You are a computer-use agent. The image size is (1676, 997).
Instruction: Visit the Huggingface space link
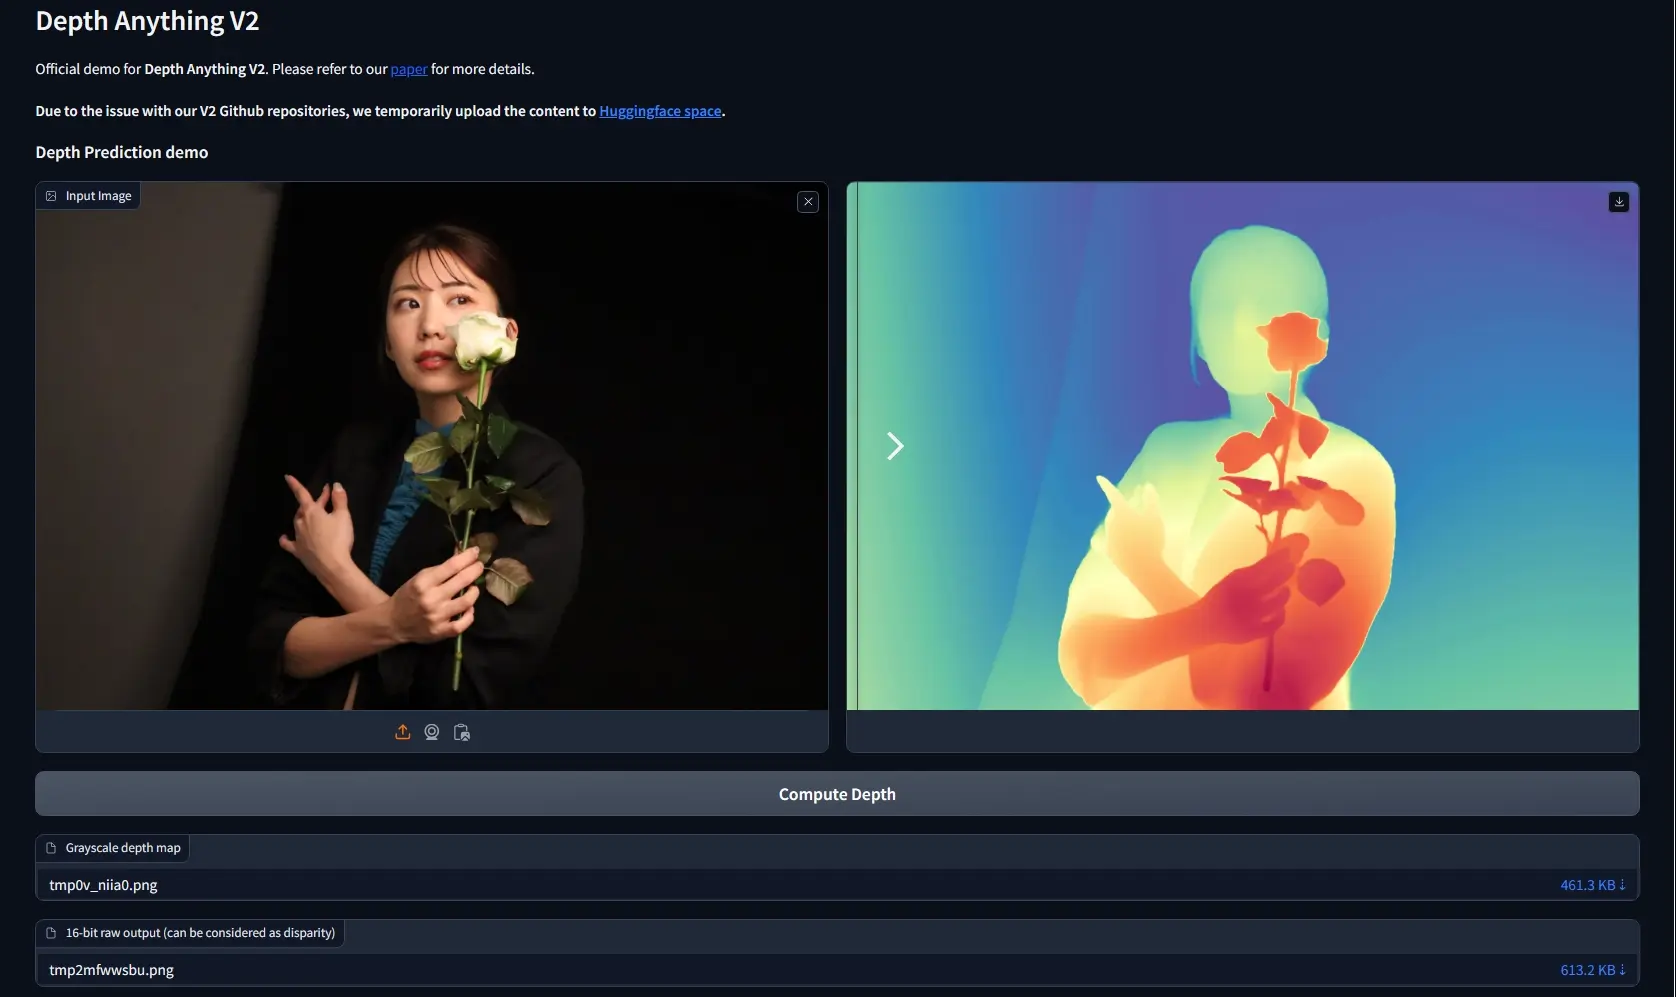(660, 111)
